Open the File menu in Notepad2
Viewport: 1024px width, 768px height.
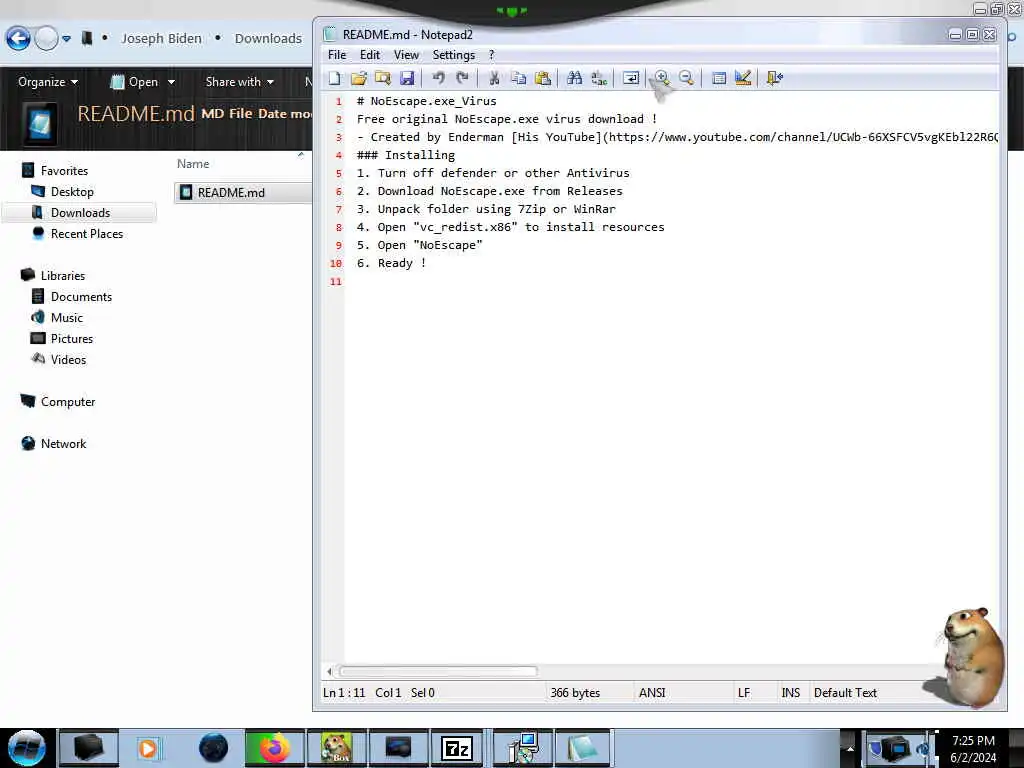click(x=337, y=55)
